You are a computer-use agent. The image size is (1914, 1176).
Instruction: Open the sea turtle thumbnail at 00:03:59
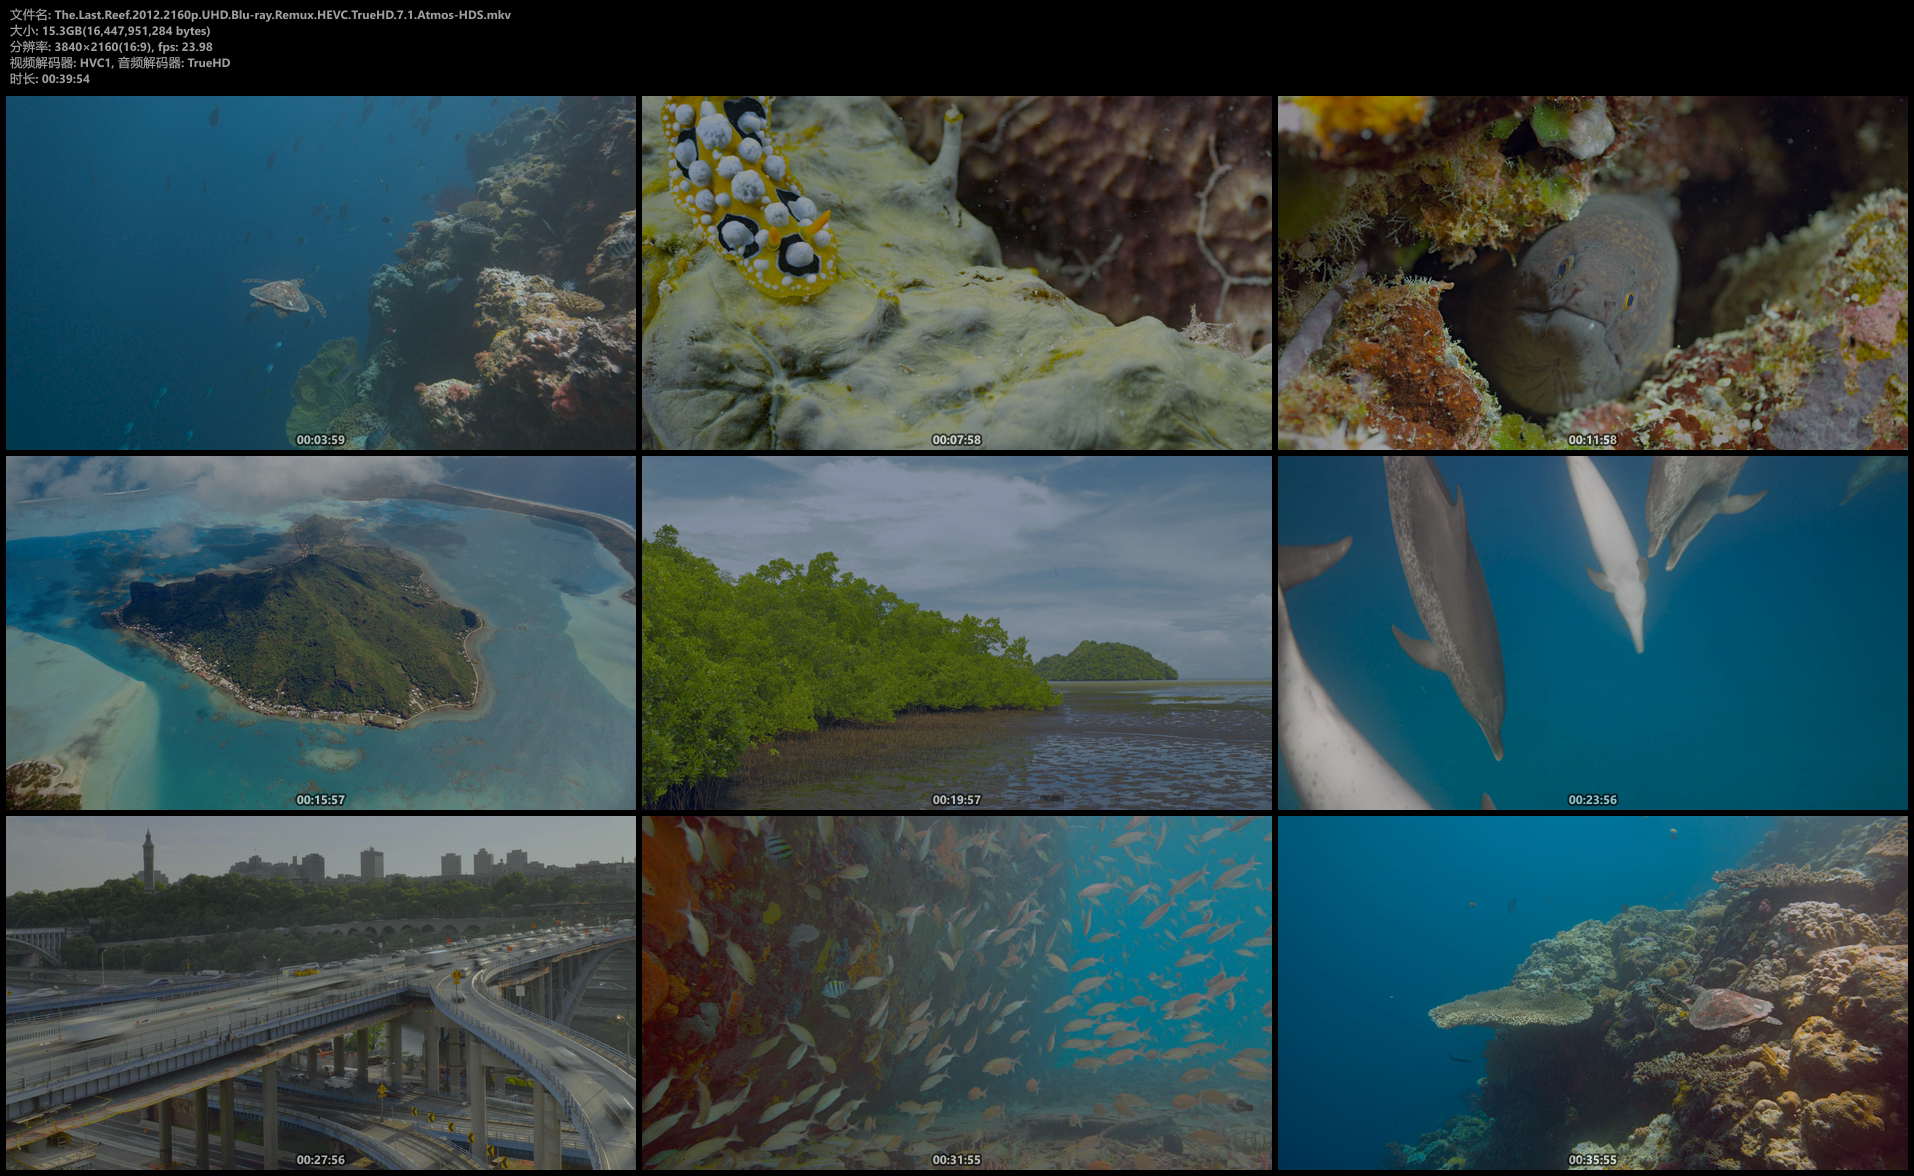320,272
